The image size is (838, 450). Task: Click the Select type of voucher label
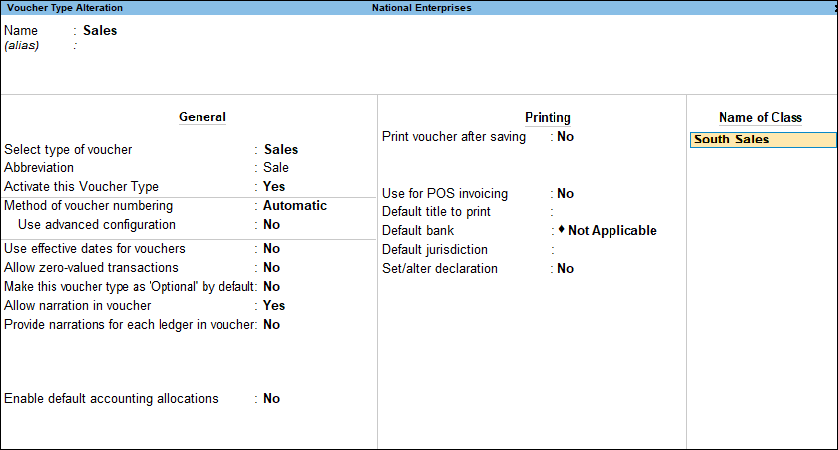[68, 150]
